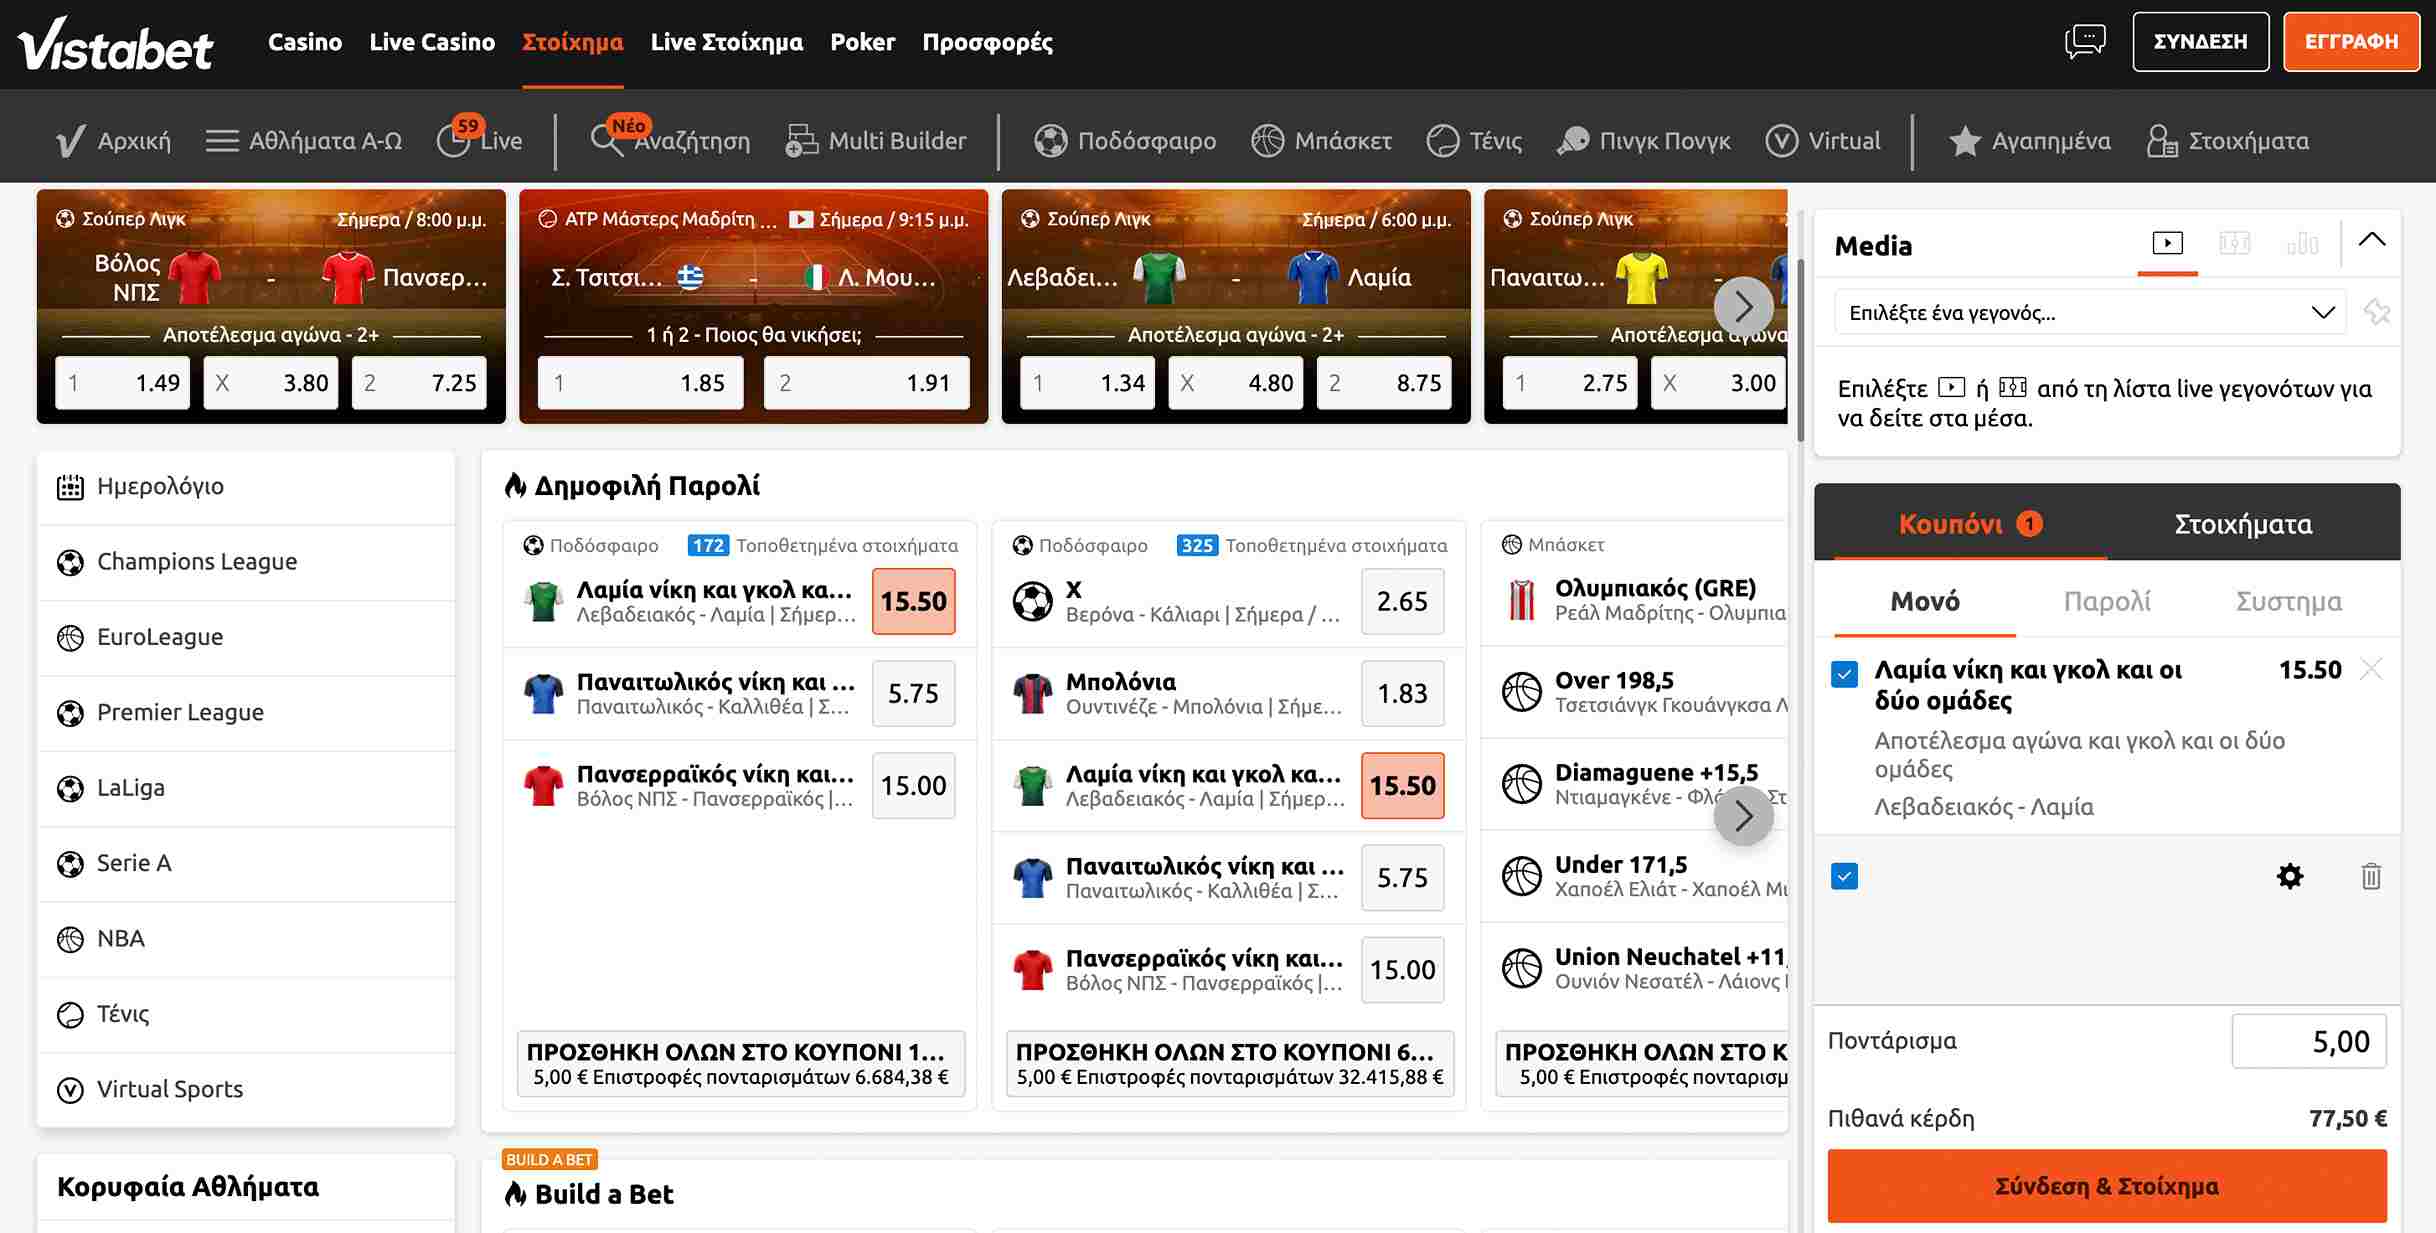Image resolution: width=2436 pixels, height=1233 pixels.
Task: Click Σύνδεση & Στοίχημα button
Action: point(2106,1186)
